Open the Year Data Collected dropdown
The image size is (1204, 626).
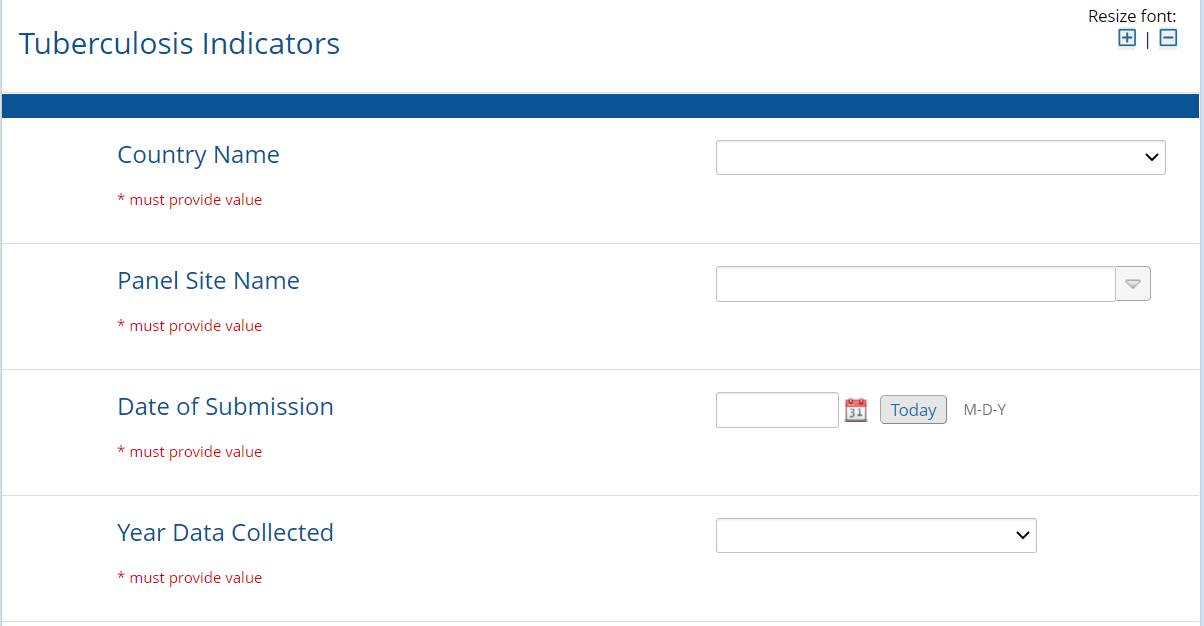tap(876, 535)
